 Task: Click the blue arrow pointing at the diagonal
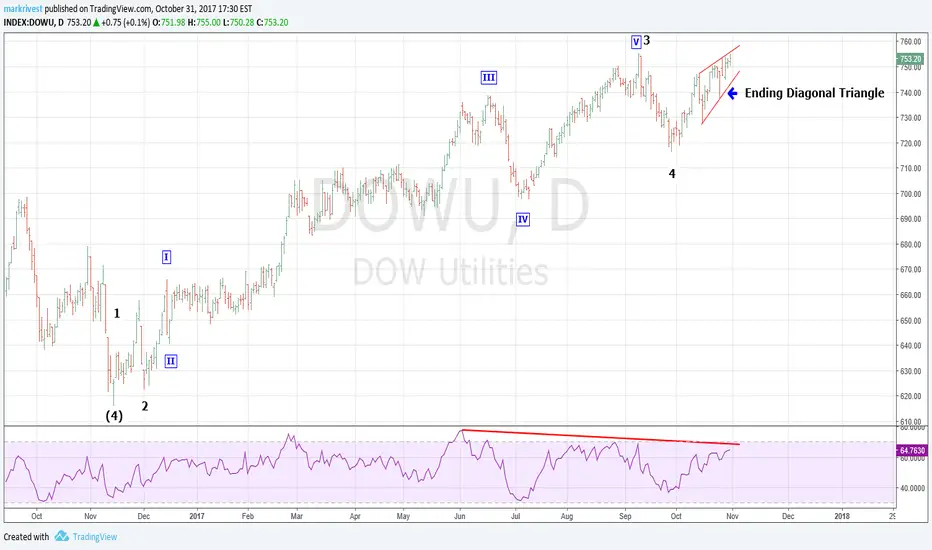click(x=732, y=93)
